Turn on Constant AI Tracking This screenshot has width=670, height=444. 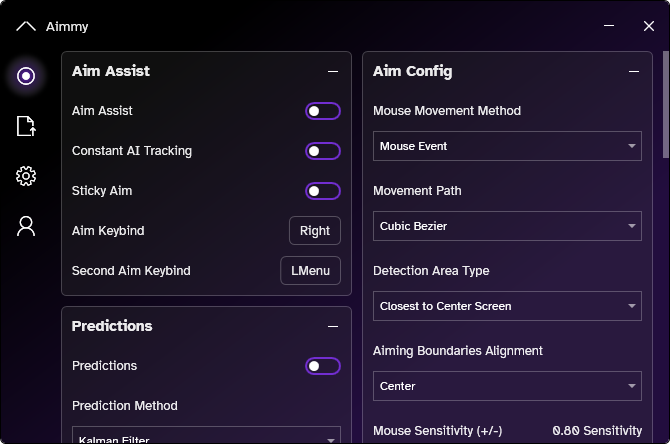323,151
